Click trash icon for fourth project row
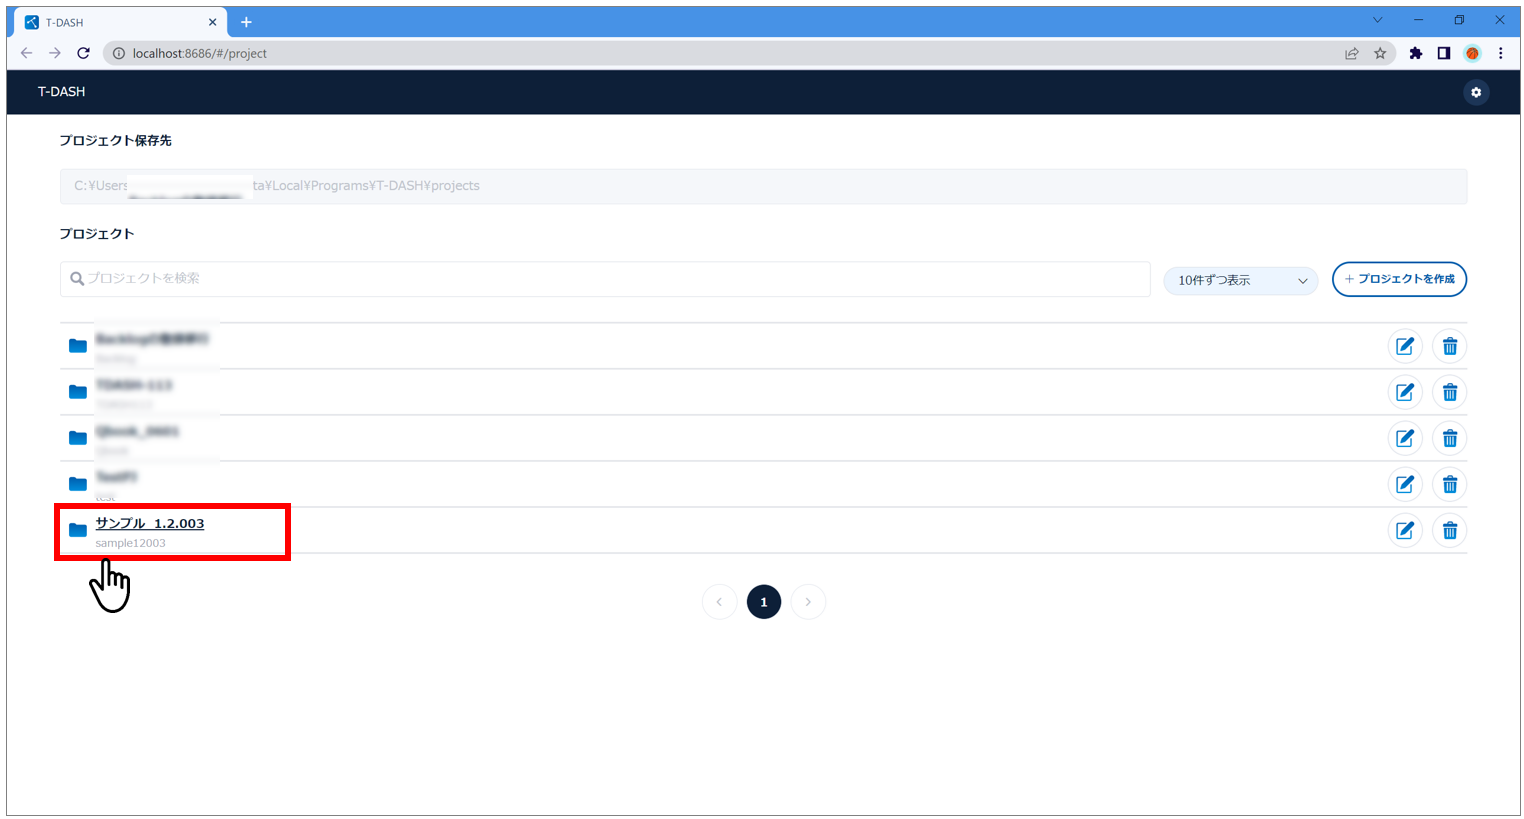This screenshot has width=1524, height=819. [x=1449, y=484]
